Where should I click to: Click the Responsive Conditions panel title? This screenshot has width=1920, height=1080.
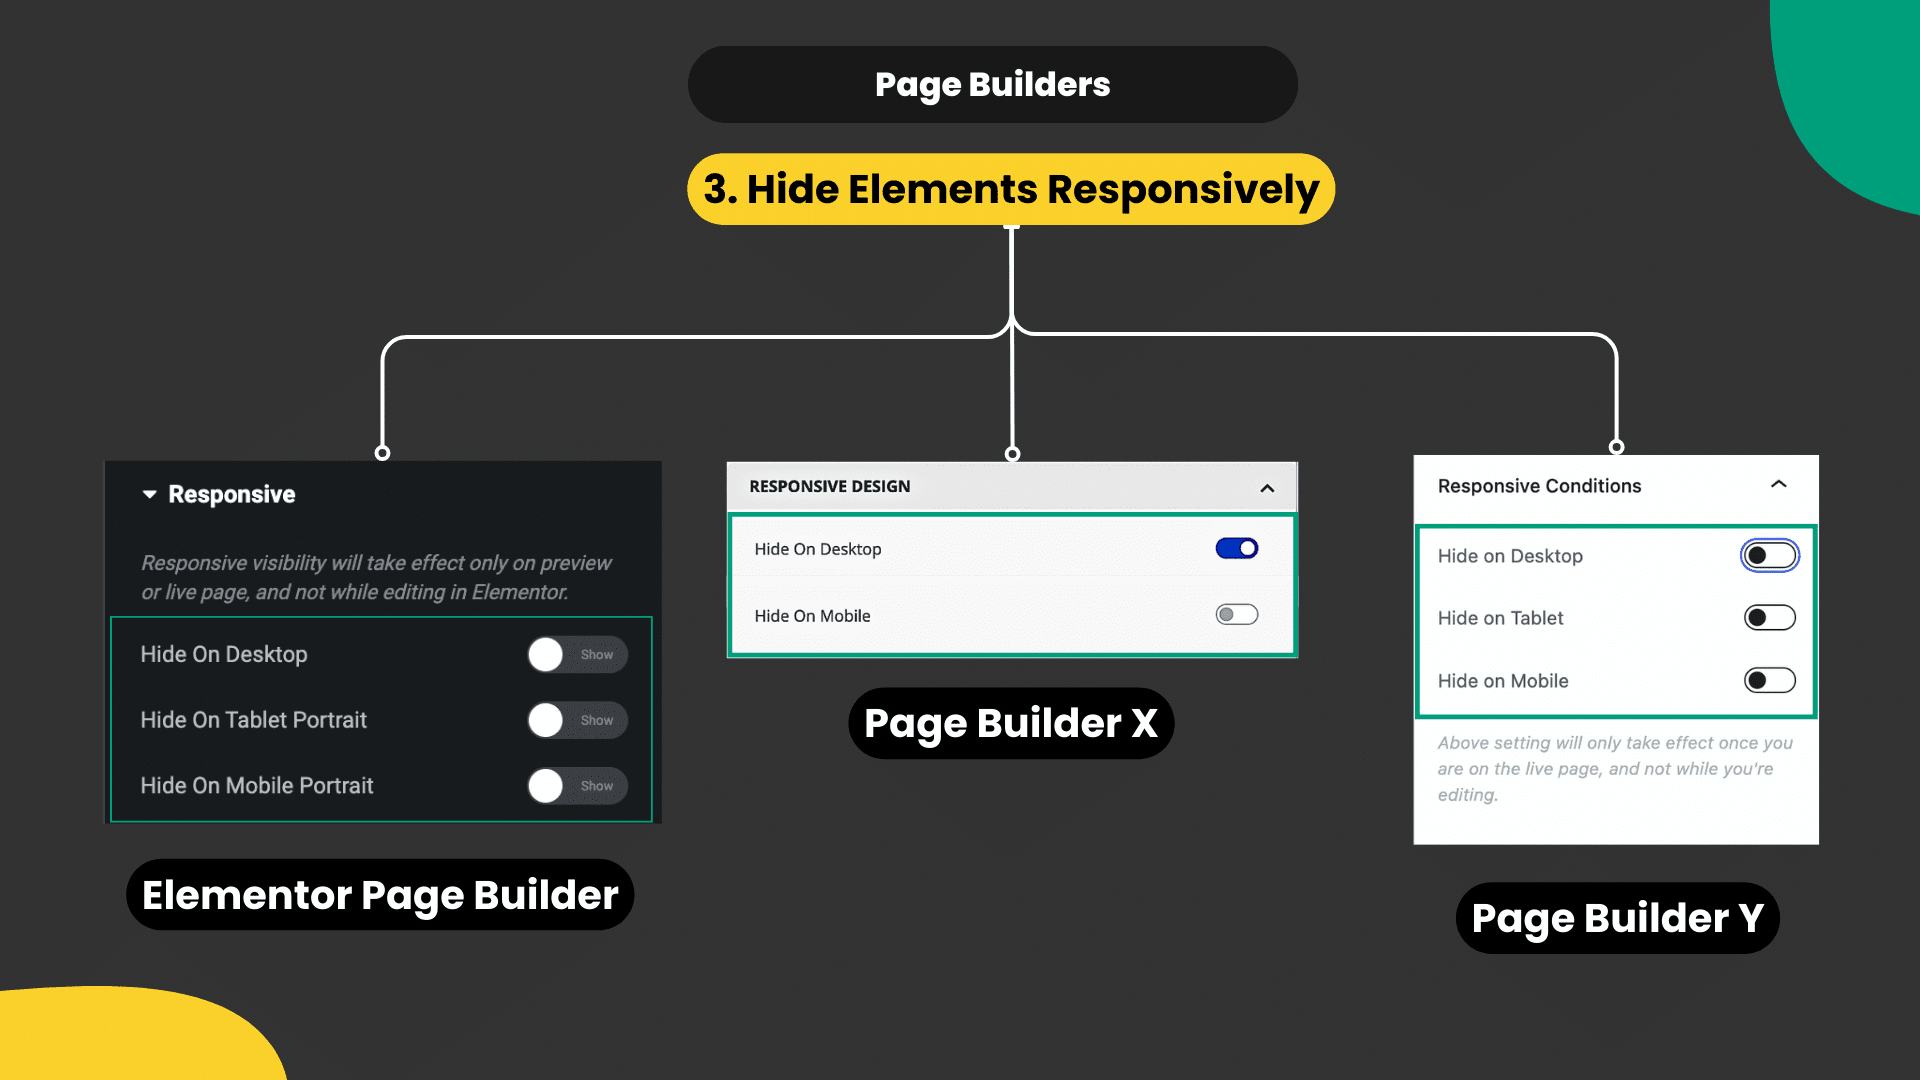1539,486
